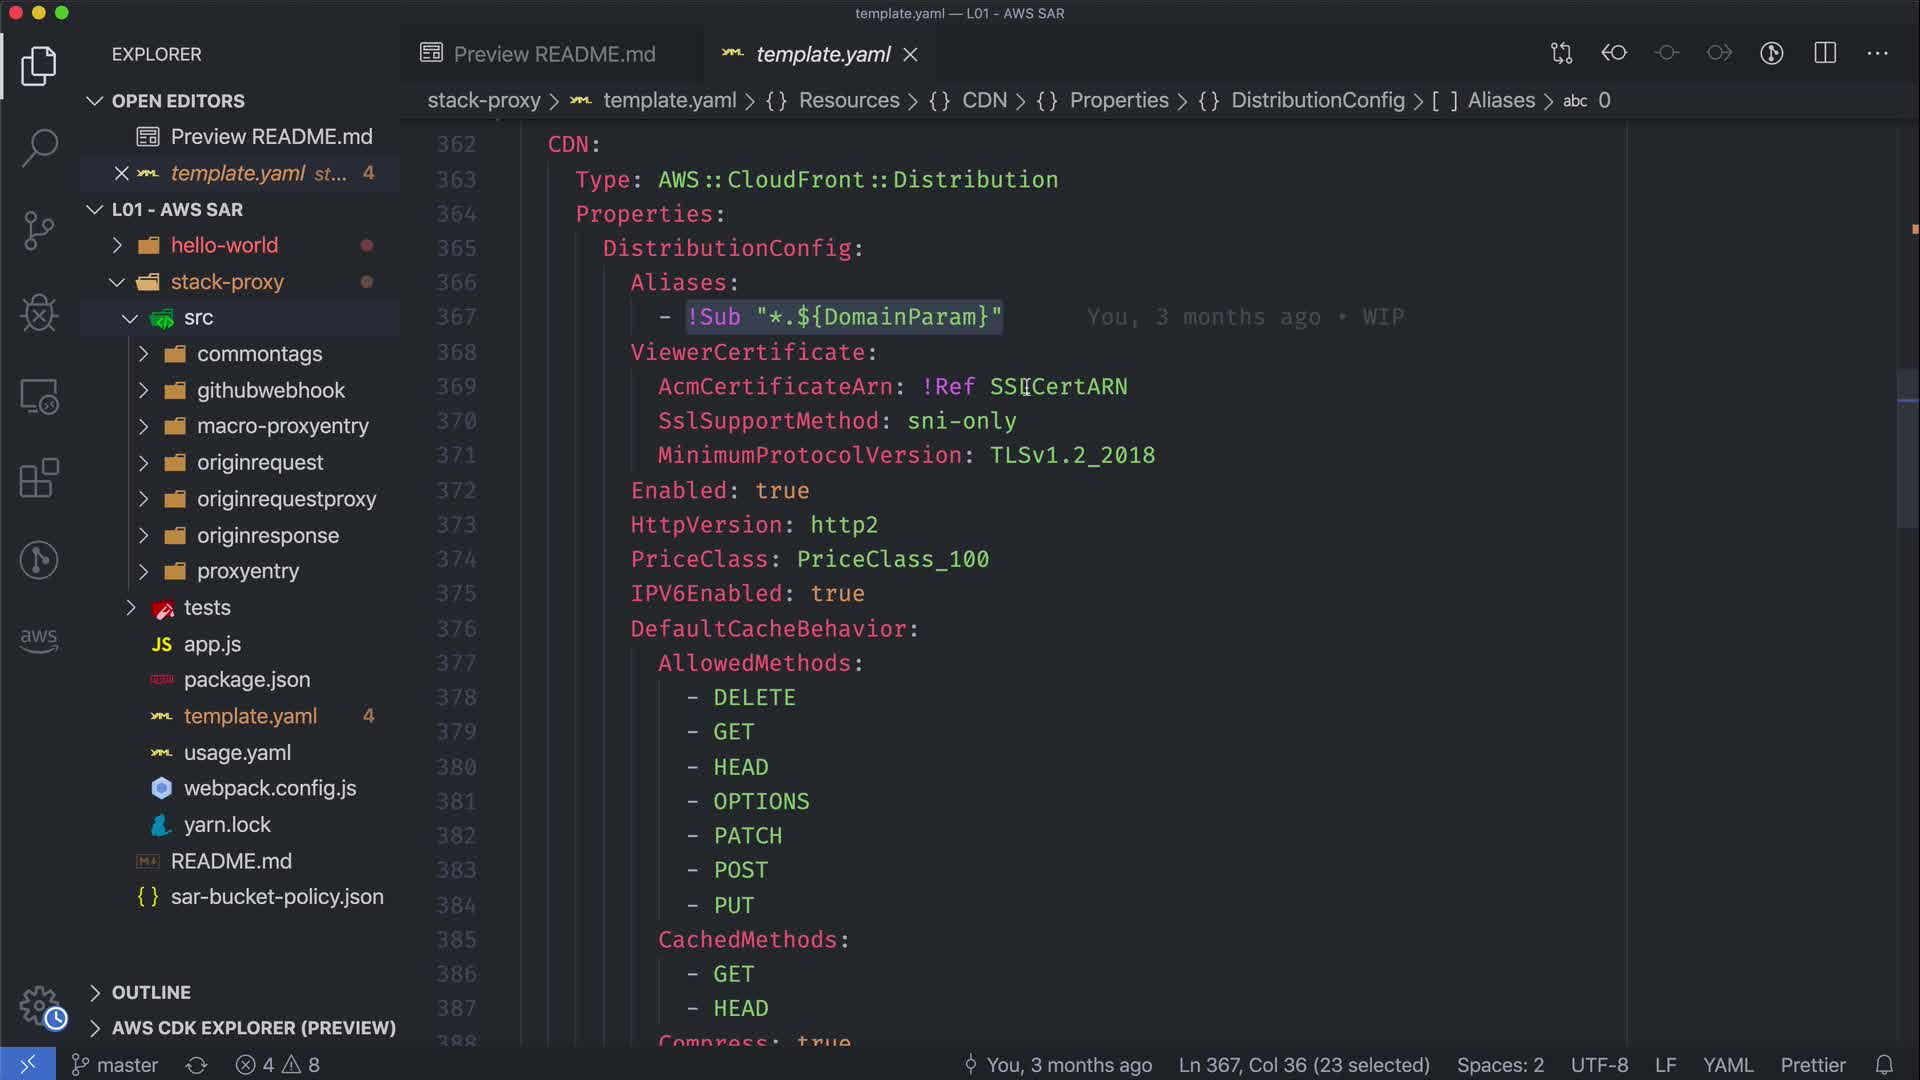Click the synchronize changes icon
Image resolution: width=1920 pixels, height=1080 pixels.
[196, 1065]
